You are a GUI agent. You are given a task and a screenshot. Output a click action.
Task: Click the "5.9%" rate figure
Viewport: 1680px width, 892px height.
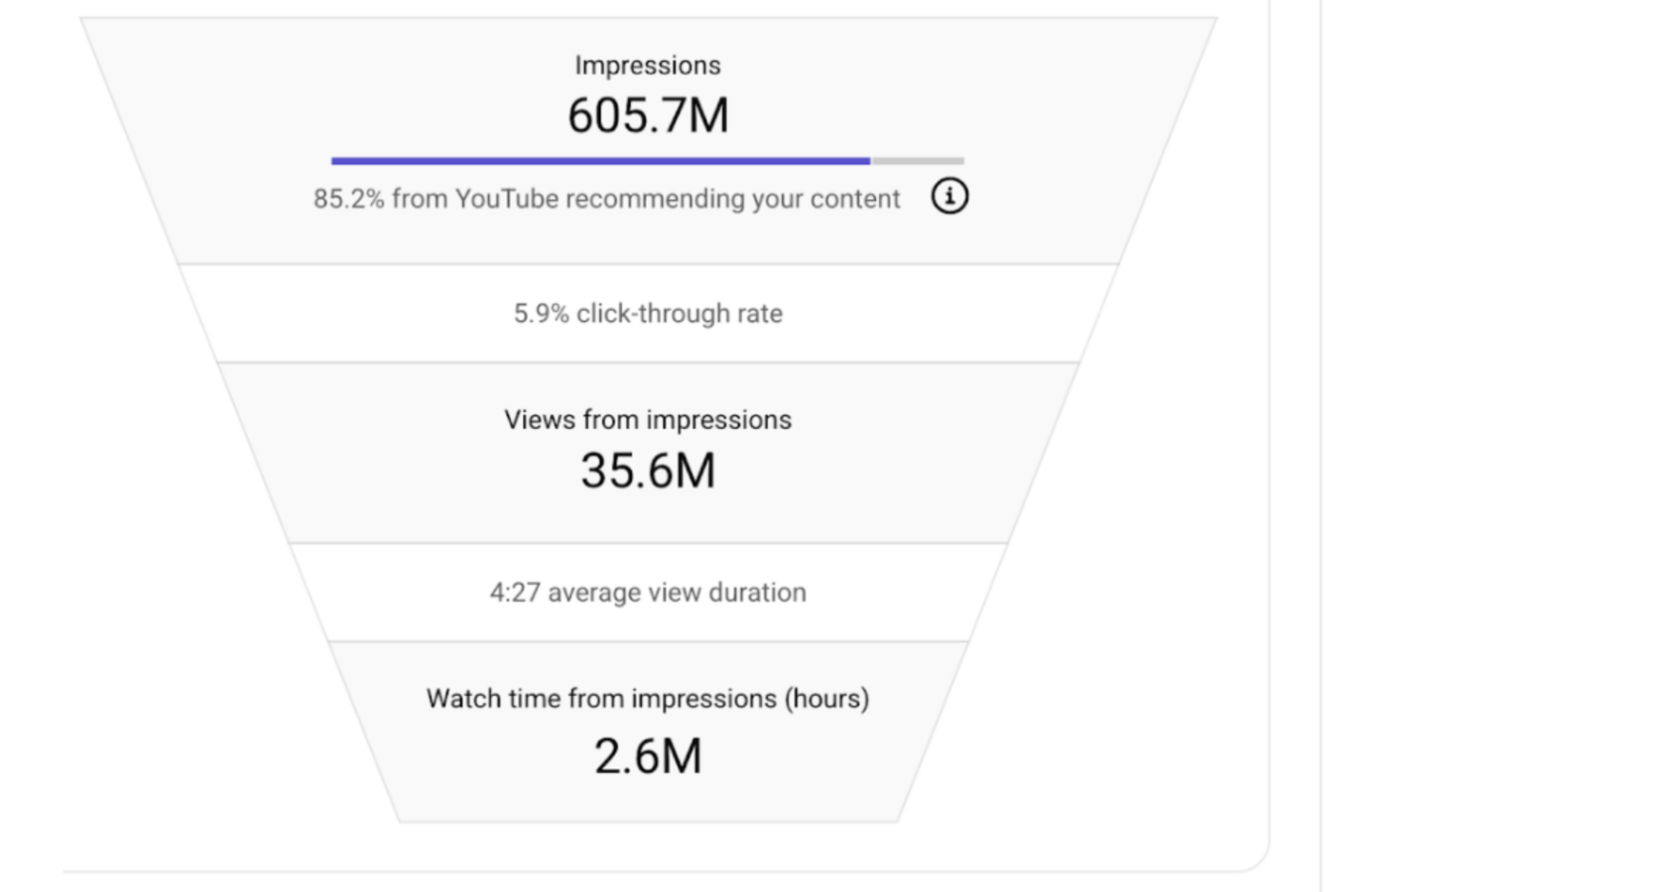pos(540,314)
